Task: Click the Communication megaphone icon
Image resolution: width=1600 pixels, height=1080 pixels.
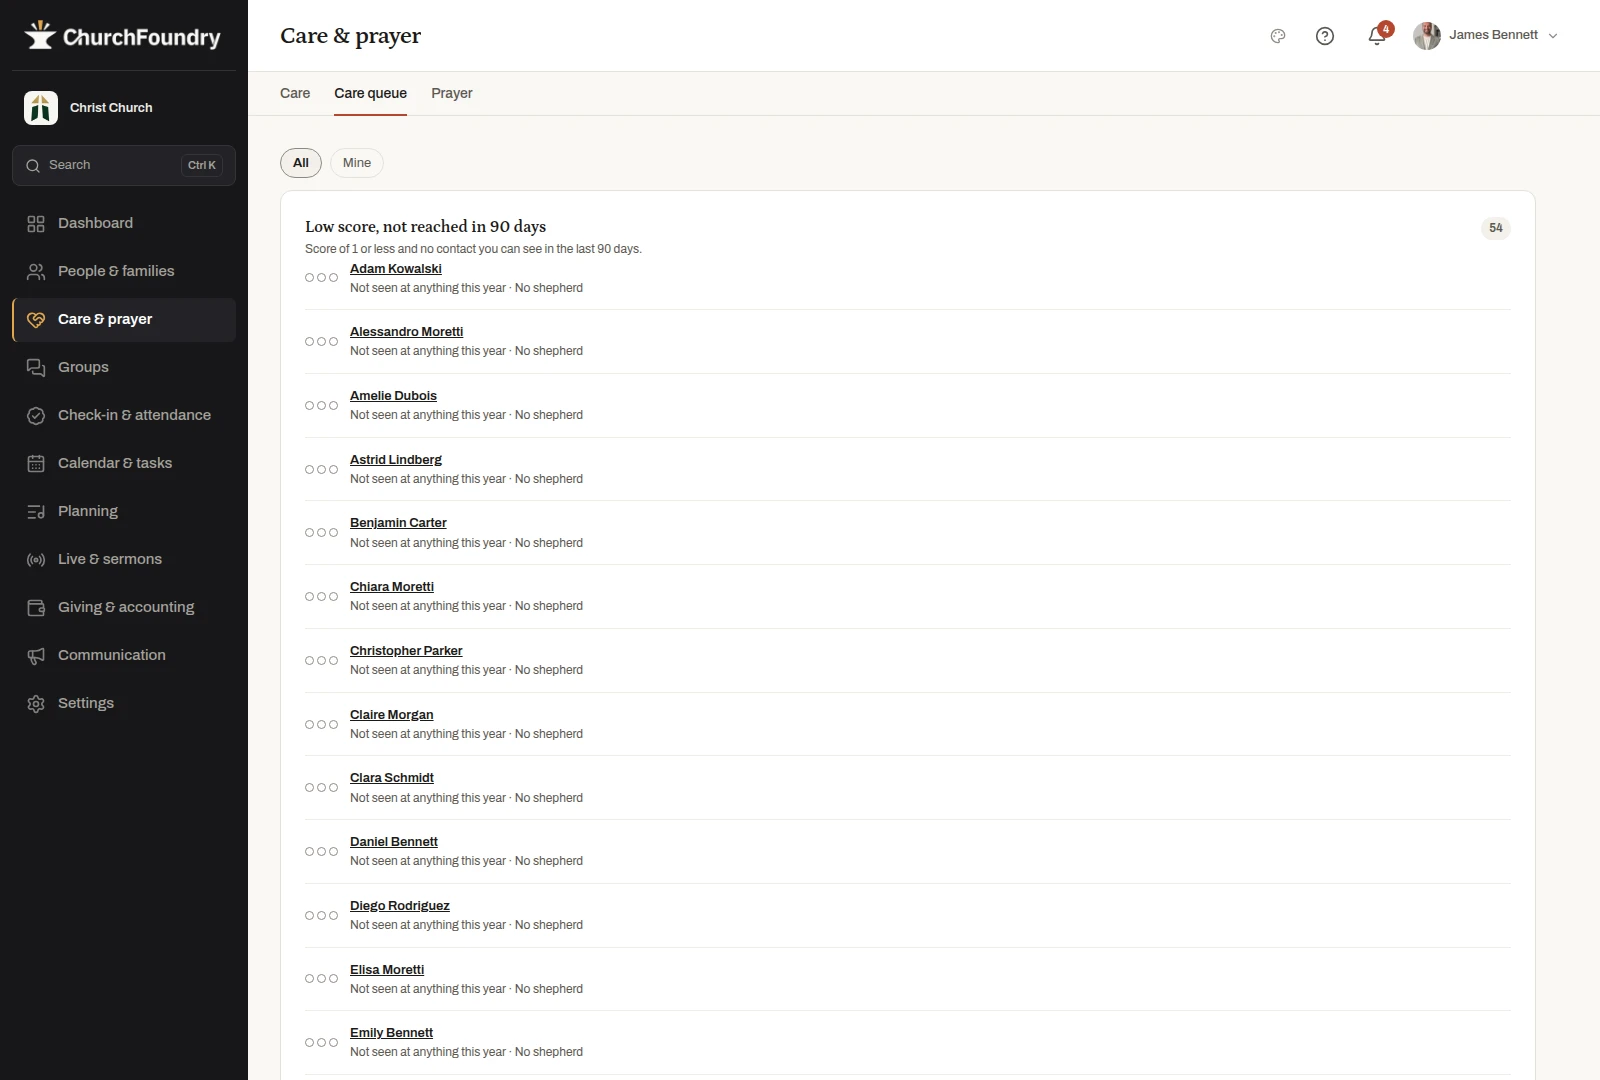Action: click(x=36, y=656)
